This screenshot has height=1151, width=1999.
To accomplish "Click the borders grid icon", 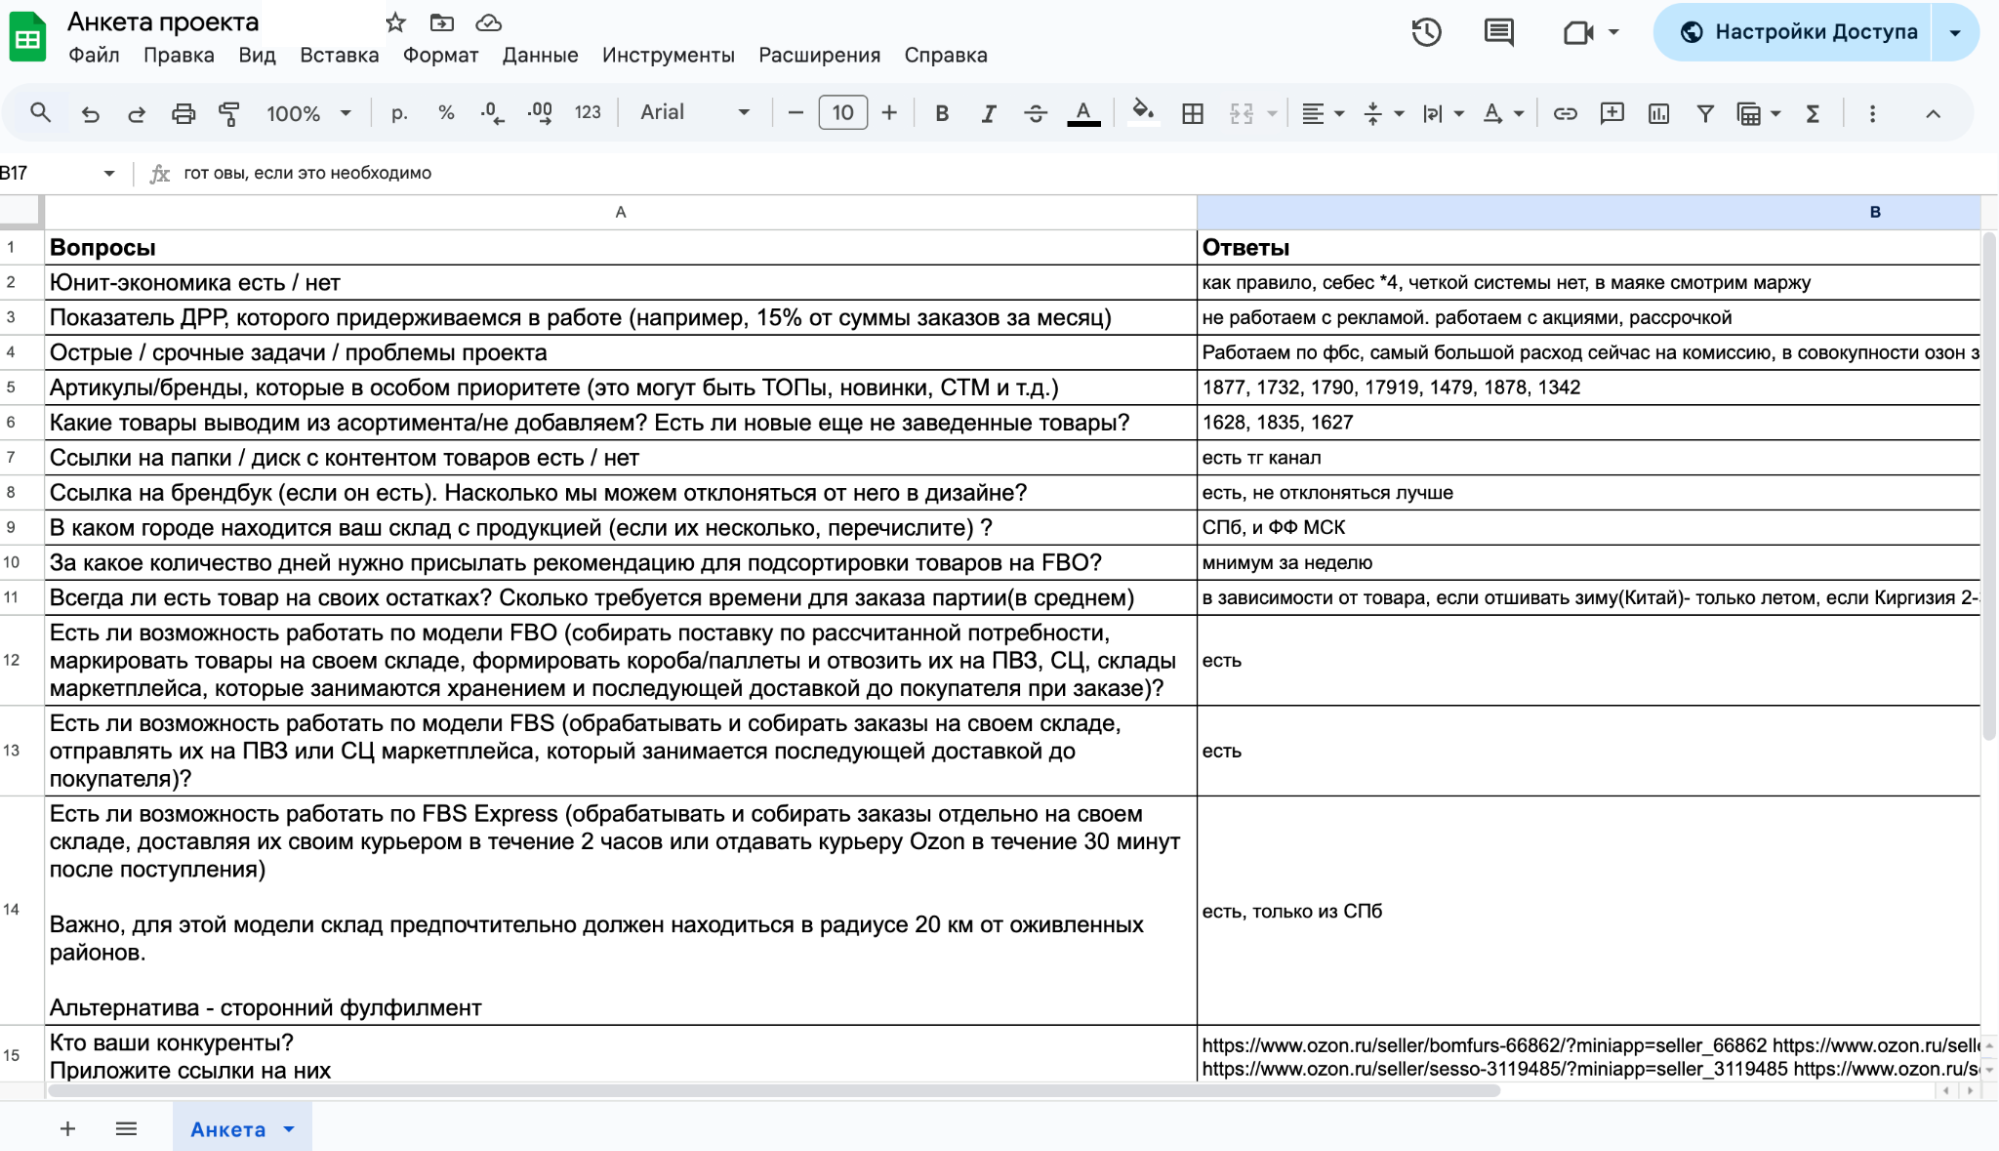I will [1192, 113].
